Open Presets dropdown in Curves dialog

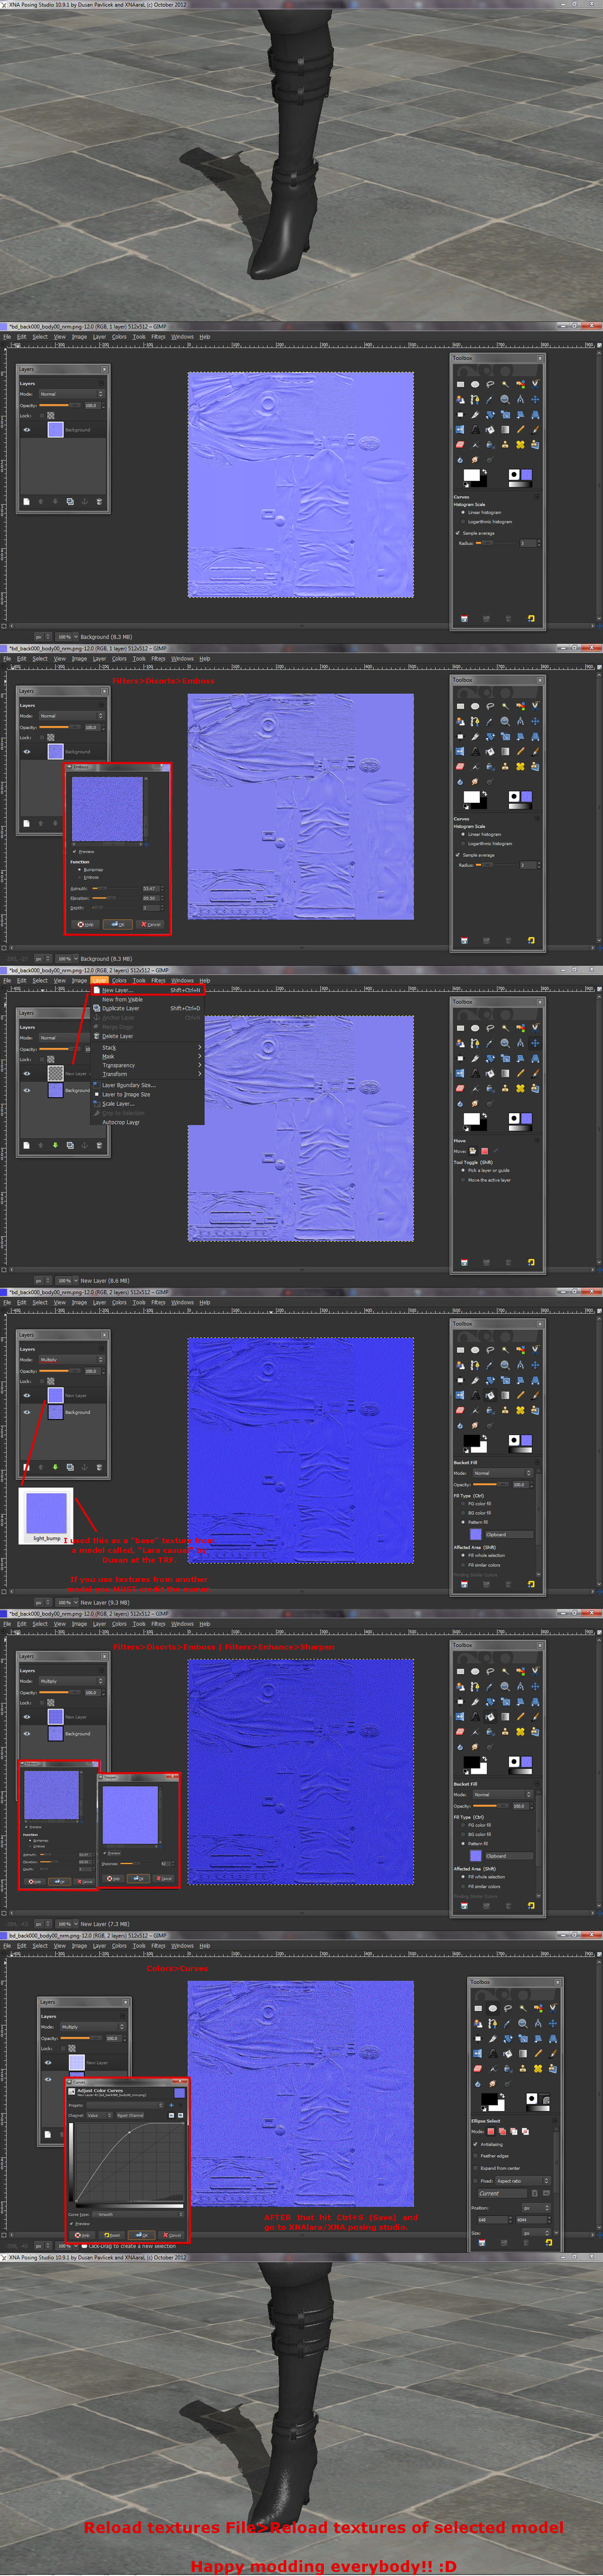click(125, 2106)
